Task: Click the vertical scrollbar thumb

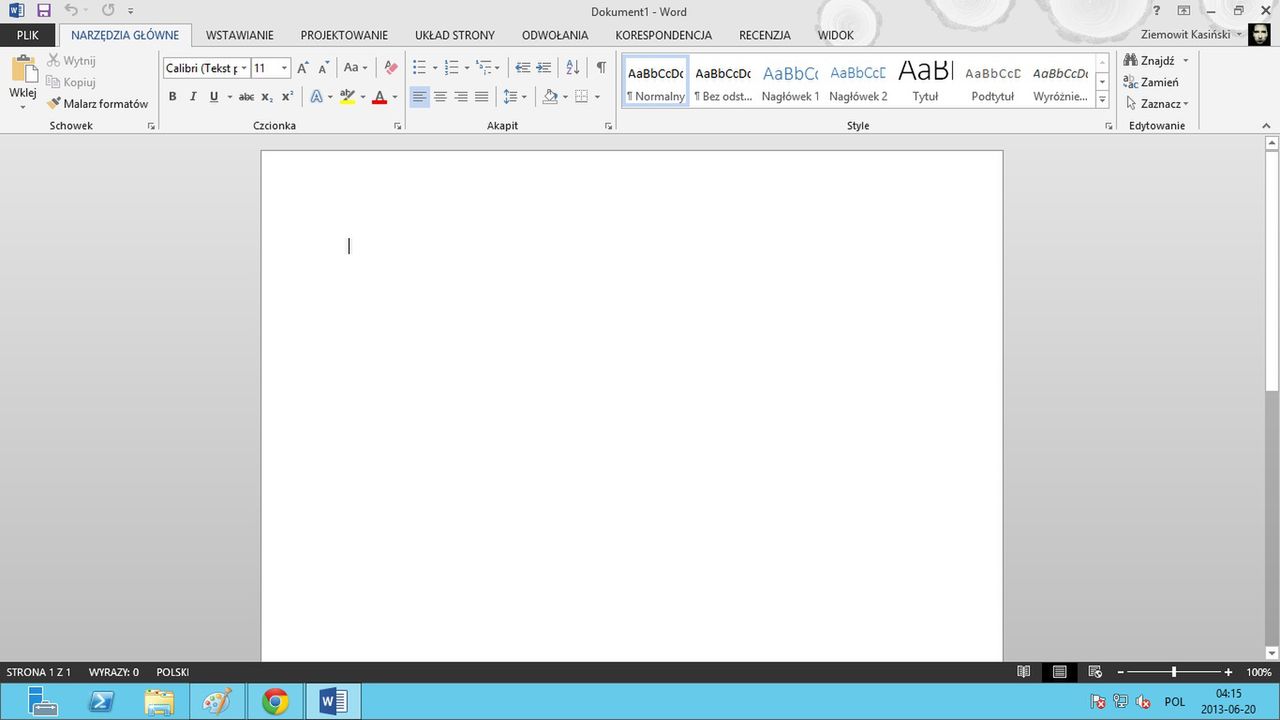Action: (x=1272, y=270)
